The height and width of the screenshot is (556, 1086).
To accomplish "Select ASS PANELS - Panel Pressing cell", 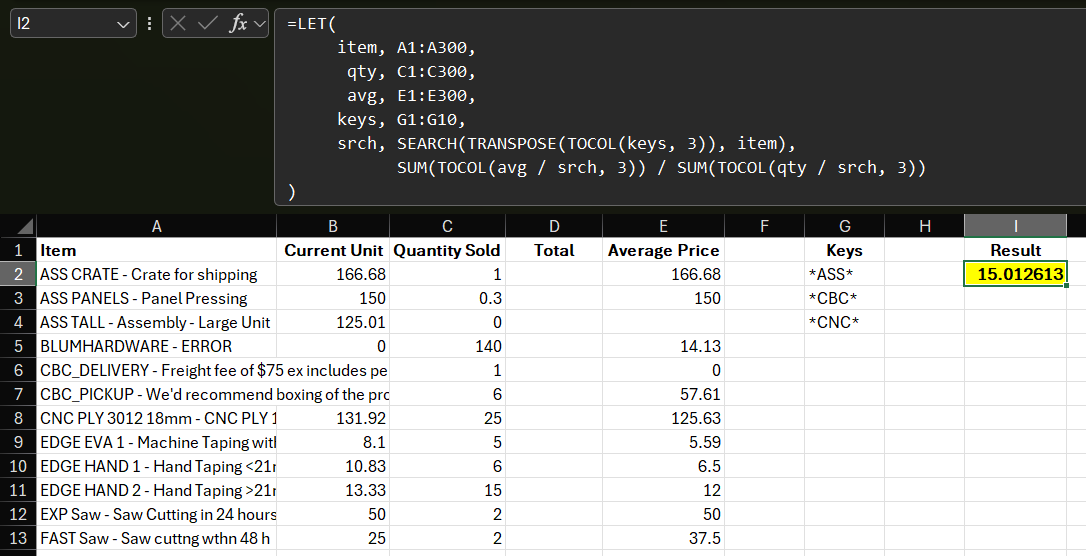I will [x=157, y=298].
